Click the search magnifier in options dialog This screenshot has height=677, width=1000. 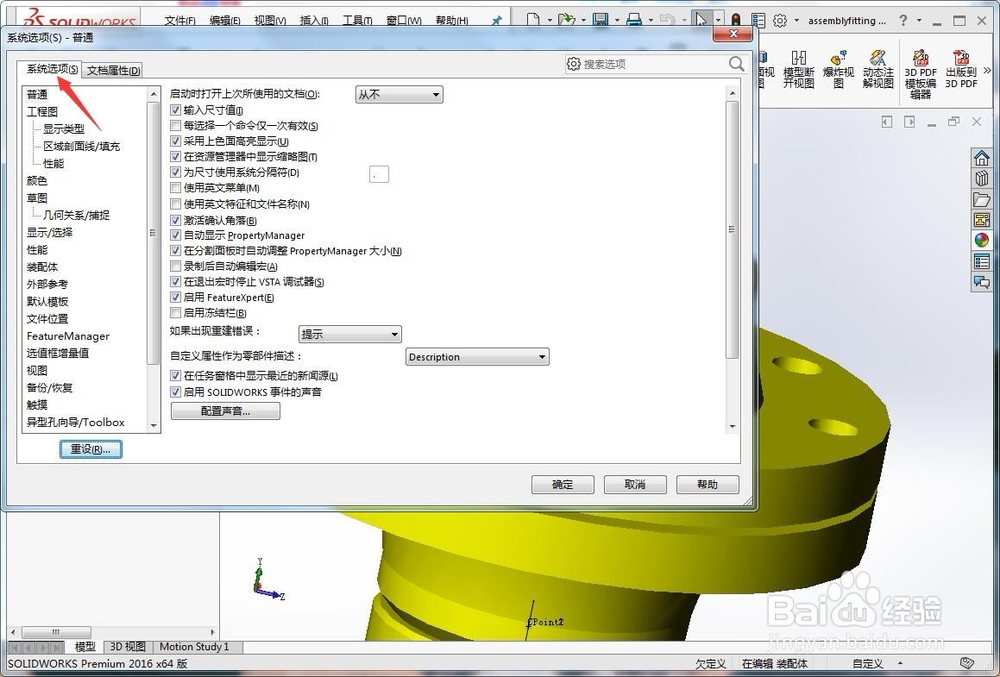point(736,64)
